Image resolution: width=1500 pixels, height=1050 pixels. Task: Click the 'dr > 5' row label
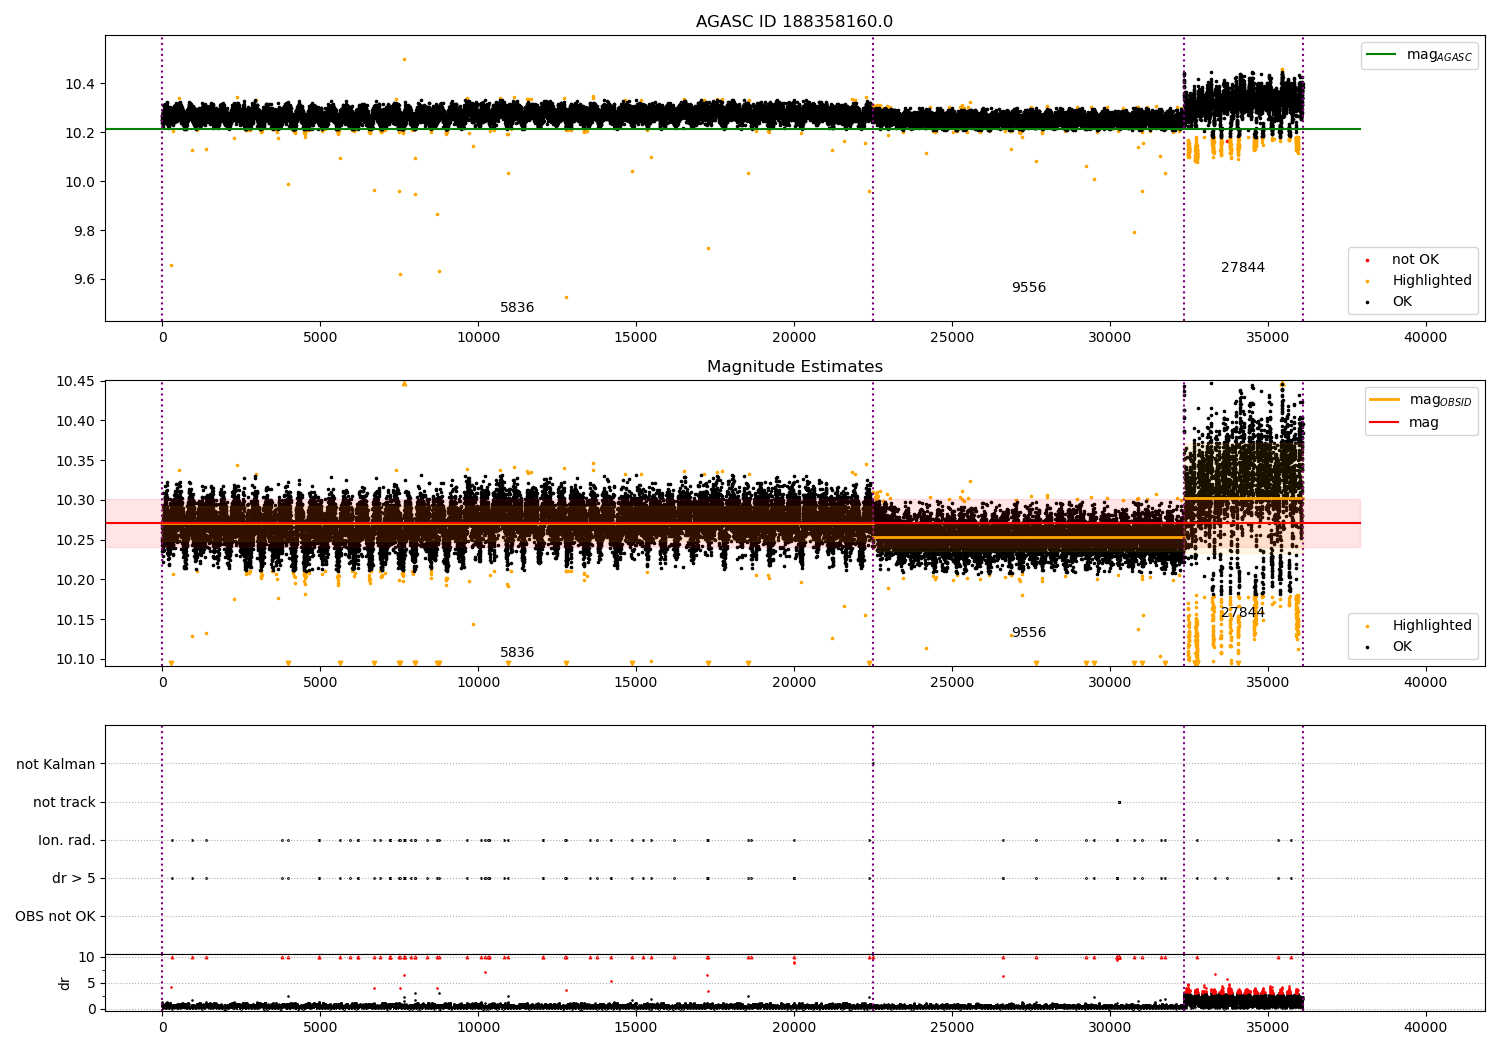click(x=74, y=878)
